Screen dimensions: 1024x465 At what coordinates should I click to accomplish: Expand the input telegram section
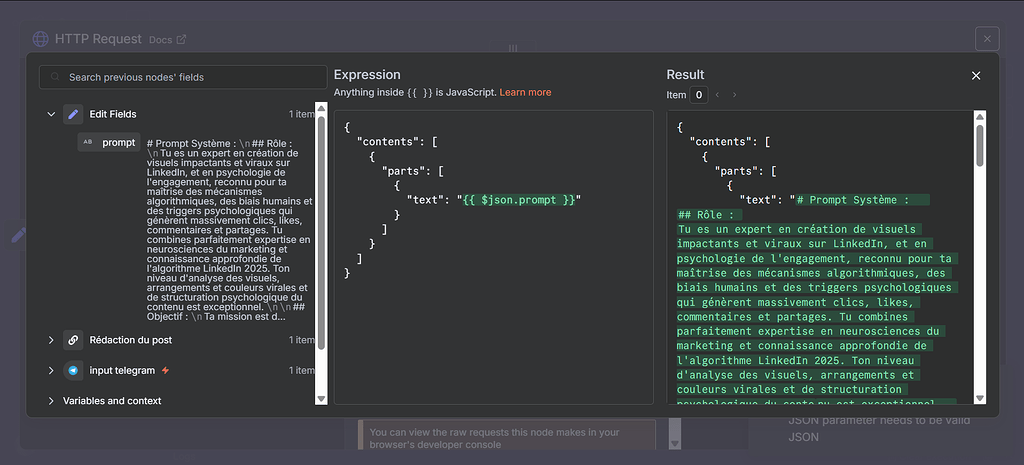pos(51,370)
